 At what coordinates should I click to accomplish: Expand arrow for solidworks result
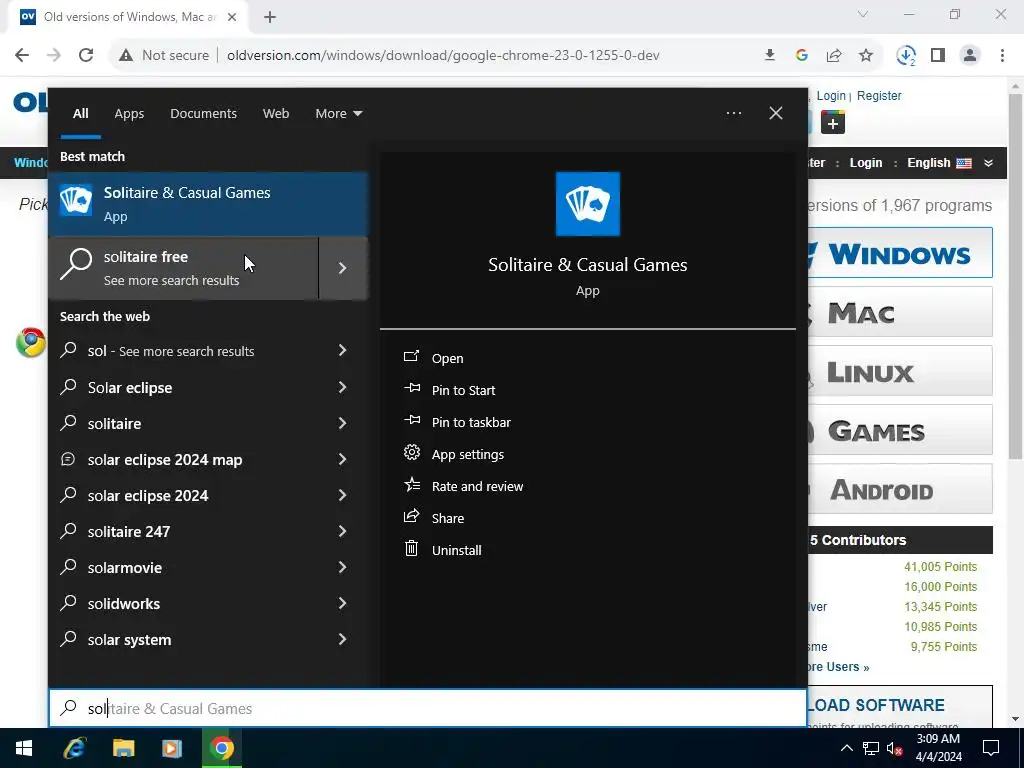coord(343,603)
